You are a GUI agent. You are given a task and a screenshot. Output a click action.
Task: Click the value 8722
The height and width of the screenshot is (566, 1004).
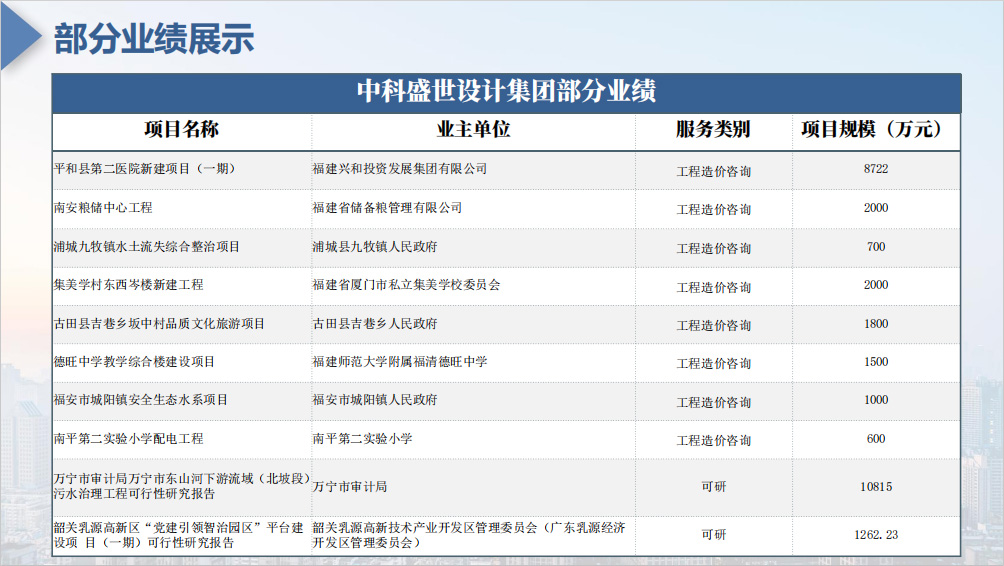[x=876, y=169]
